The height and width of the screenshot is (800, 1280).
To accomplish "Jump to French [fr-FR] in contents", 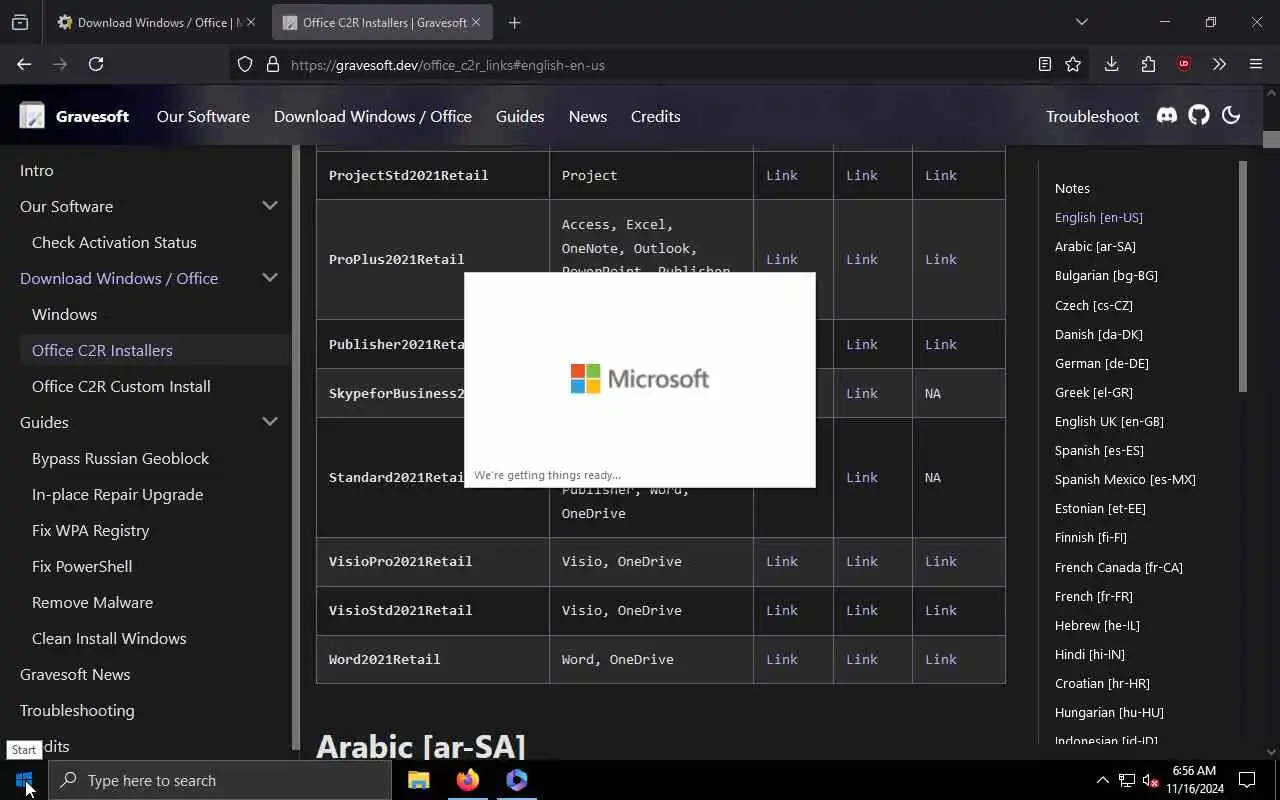I will pyautogui.click(x=1093, y=596).
